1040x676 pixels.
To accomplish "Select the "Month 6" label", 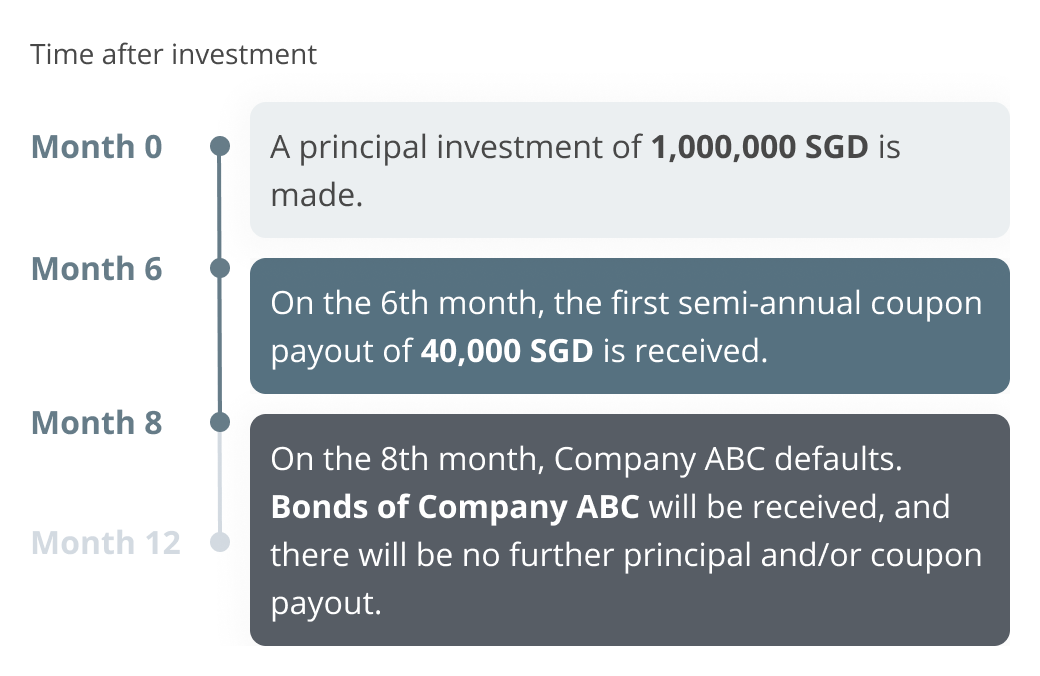I will click(96, 268).
